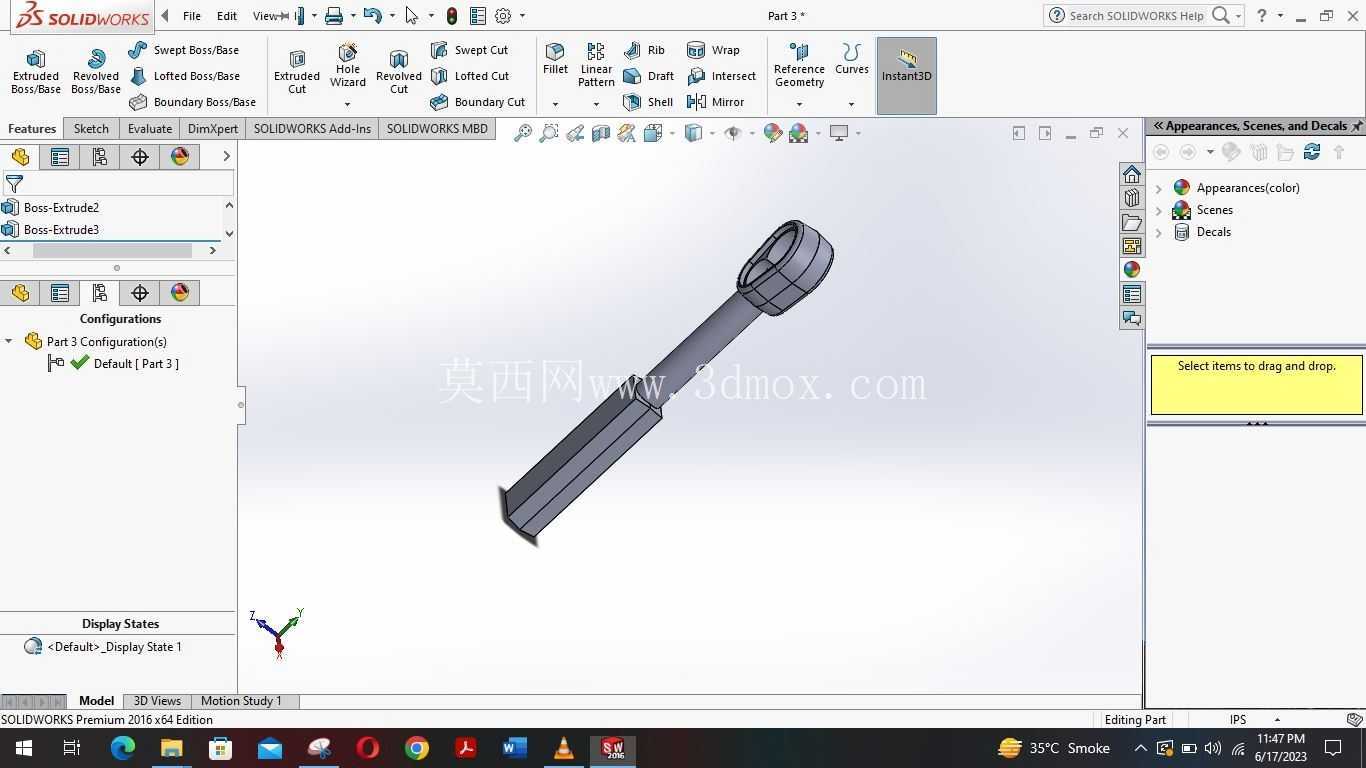Image resolution: width=1366 pixels, height=768 pixels.
Task: Select Boundary Cut feature
Action: coord(477,102)
